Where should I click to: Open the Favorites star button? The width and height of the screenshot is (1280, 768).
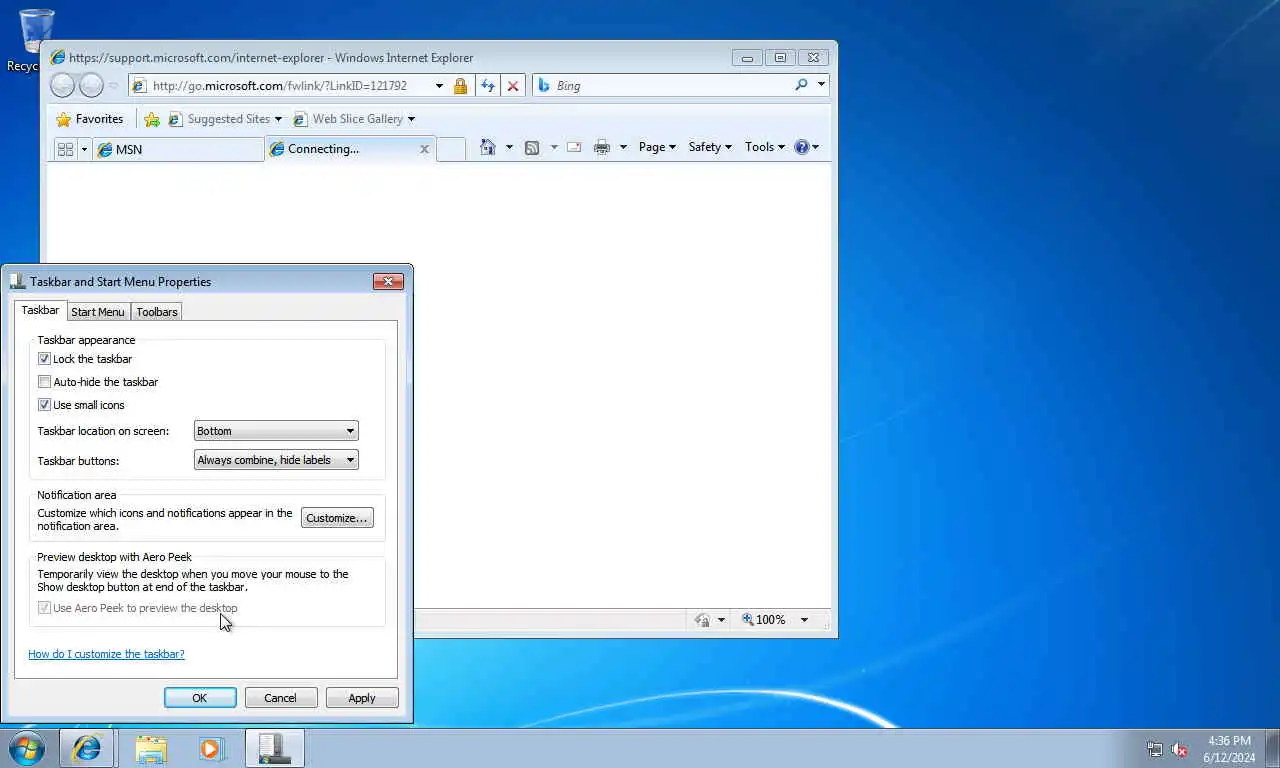(x=90, y=119)
